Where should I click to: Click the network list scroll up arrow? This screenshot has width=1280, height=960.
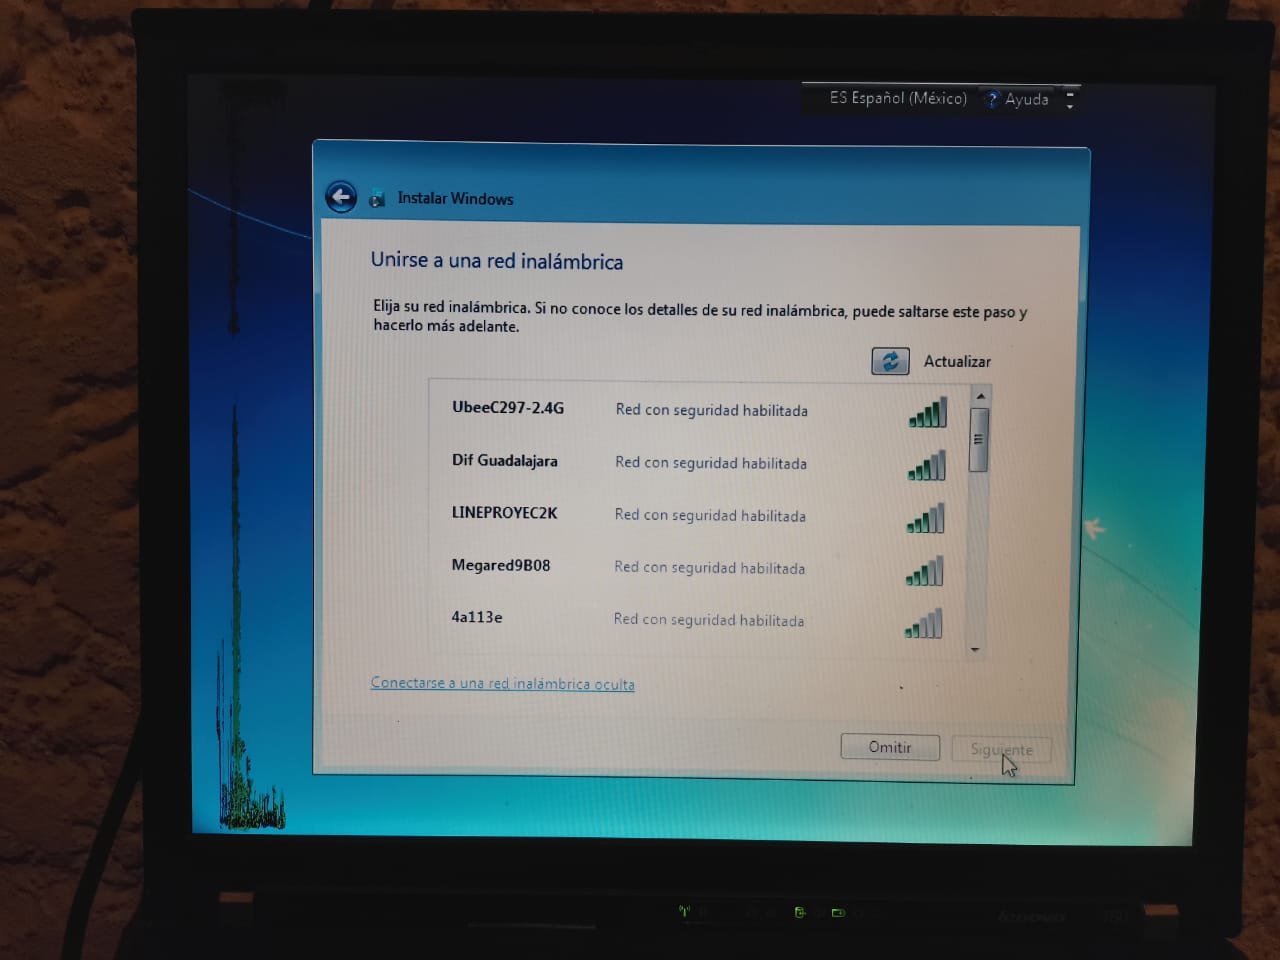pos(981,396)
